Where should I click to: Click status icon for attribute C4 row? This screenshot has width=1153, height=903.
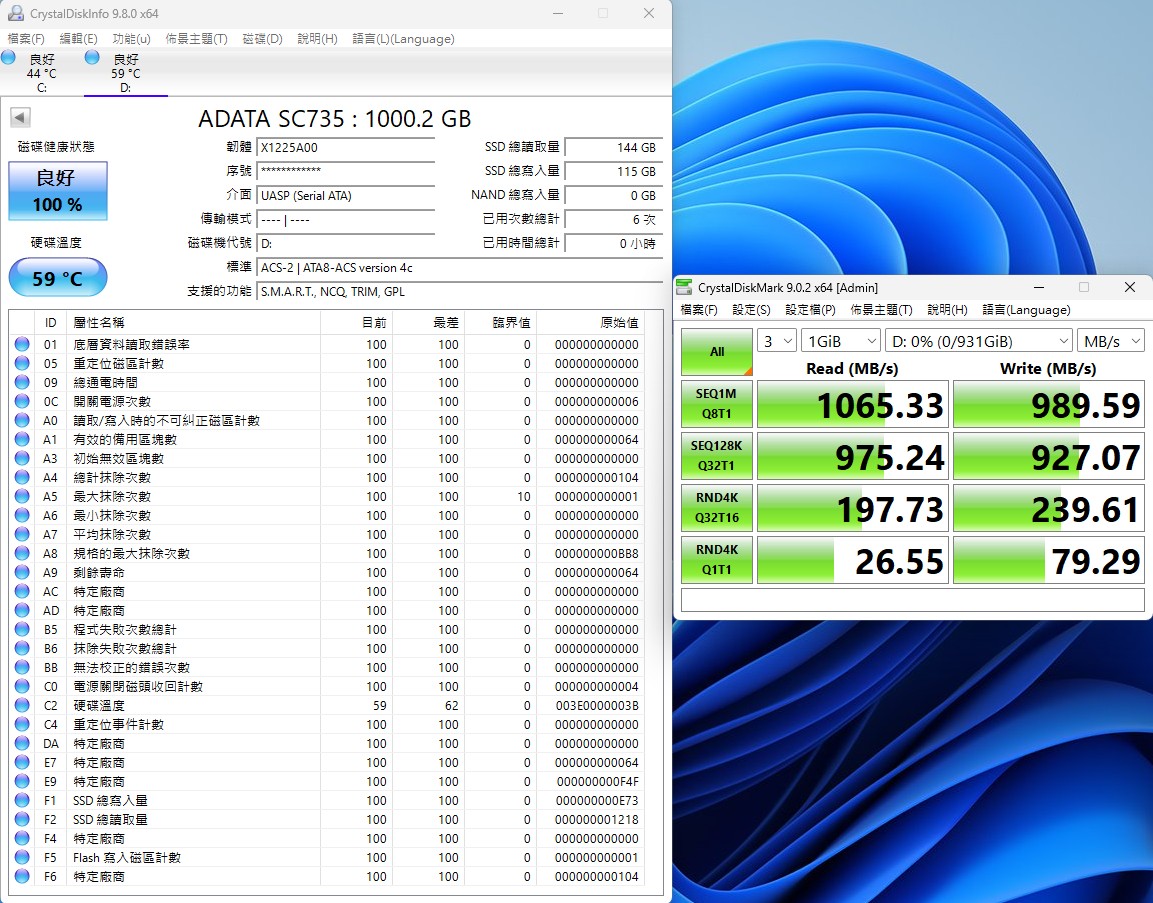(22, 724)
